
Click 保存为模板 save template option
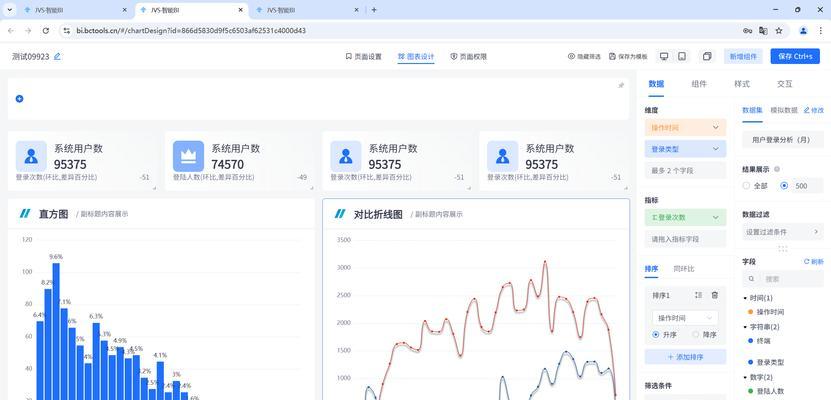(x=628, y=56)
